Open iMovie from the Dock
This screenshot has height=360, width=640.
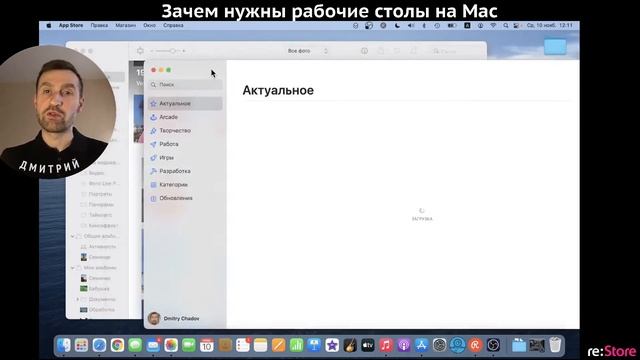[x=332, y=345]
